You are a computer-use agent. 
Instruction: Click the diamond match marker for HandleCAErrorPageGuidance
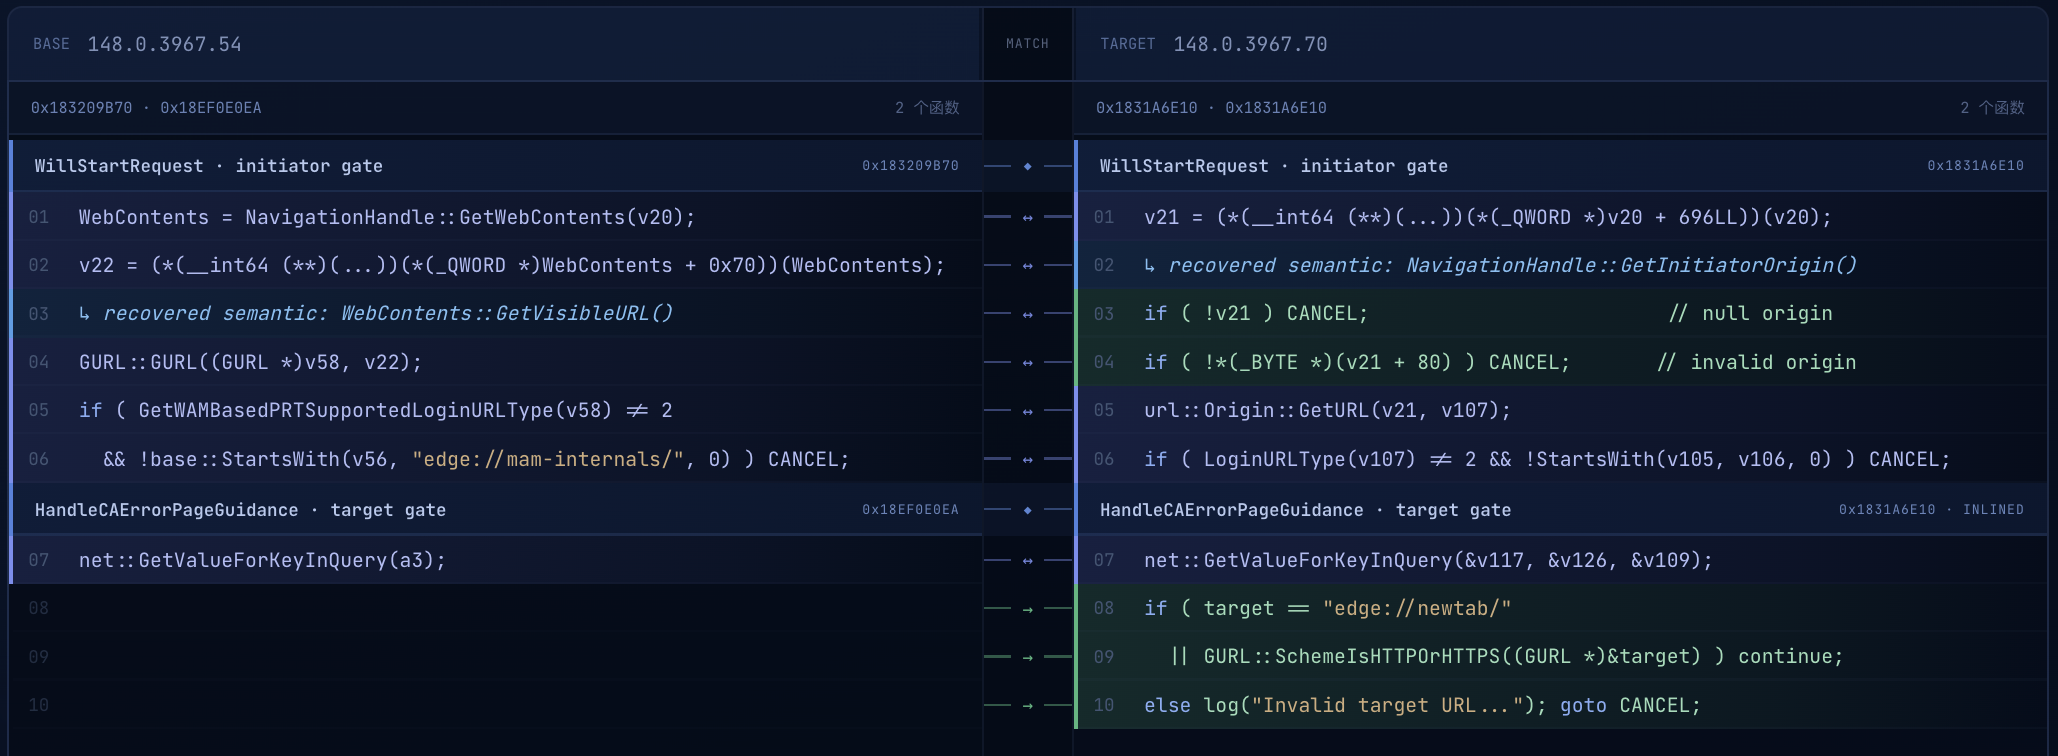[1027, 510]
